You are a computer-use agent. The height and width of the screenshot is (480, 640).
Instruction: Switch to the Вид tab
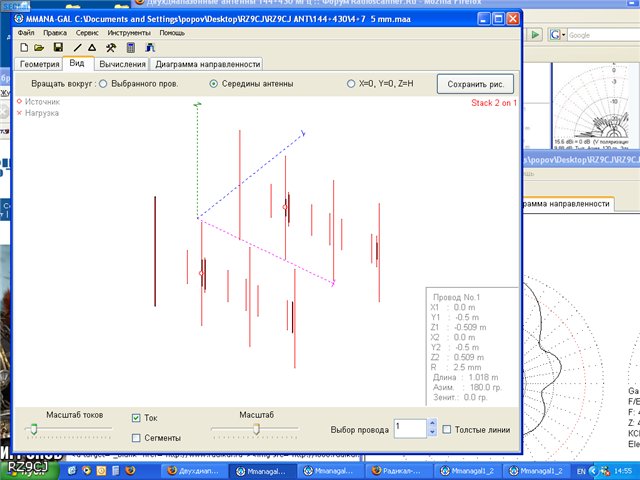coord(77,63)
